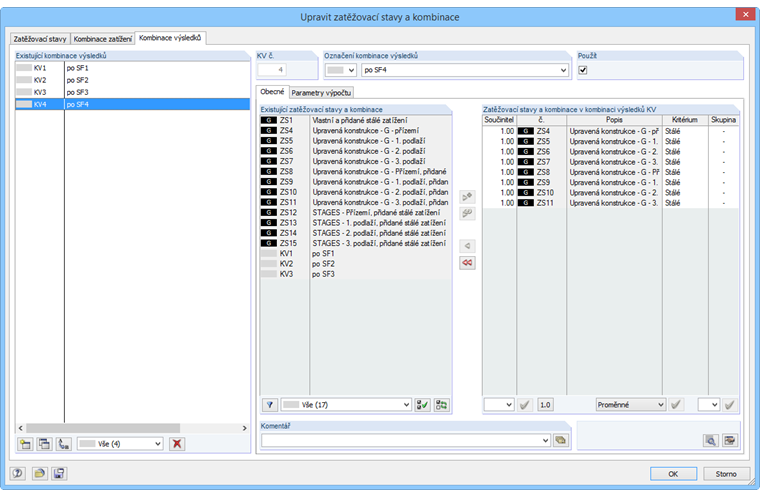Expand the Komentář dropdown
Screen dimensions: 760x498
545,440
